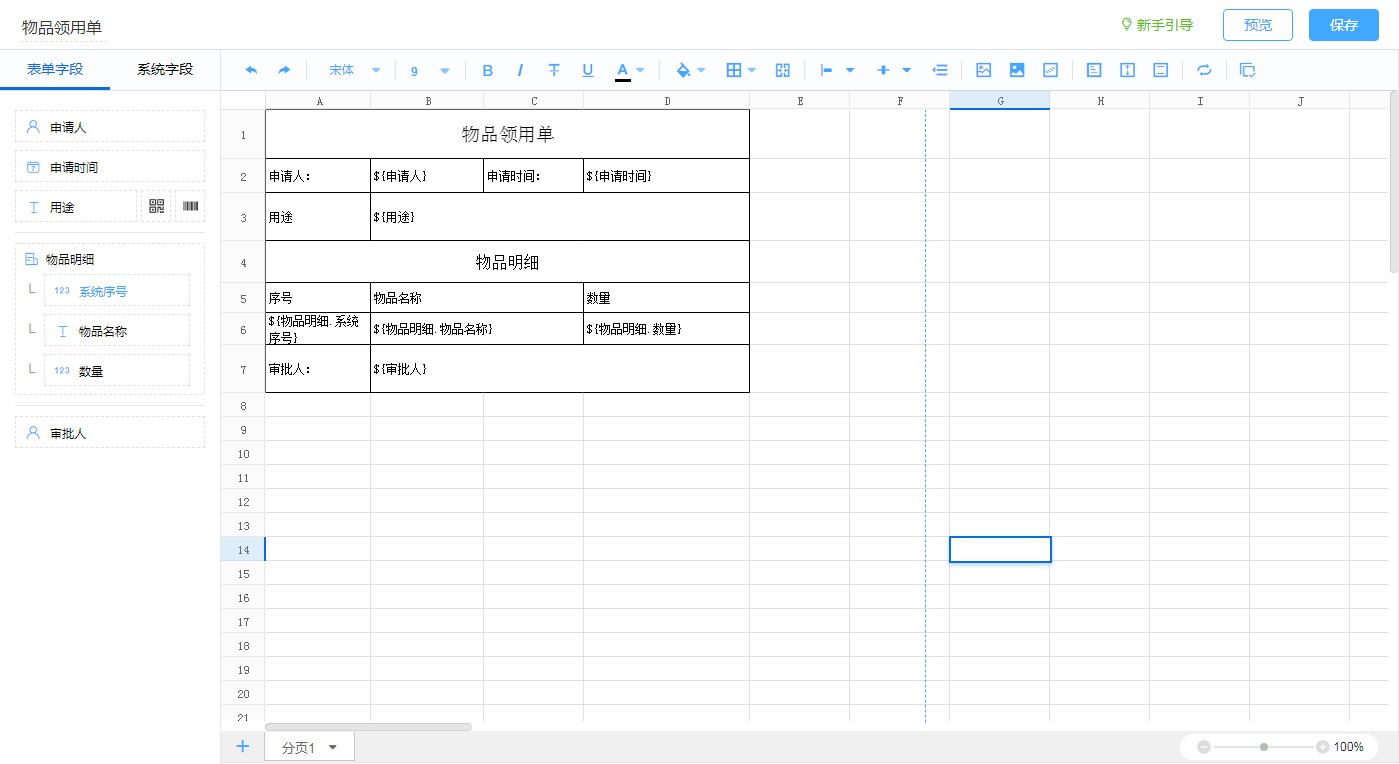1399x764 pixels.
Task: Click the undo arrow icon
Action: point(251,70)
